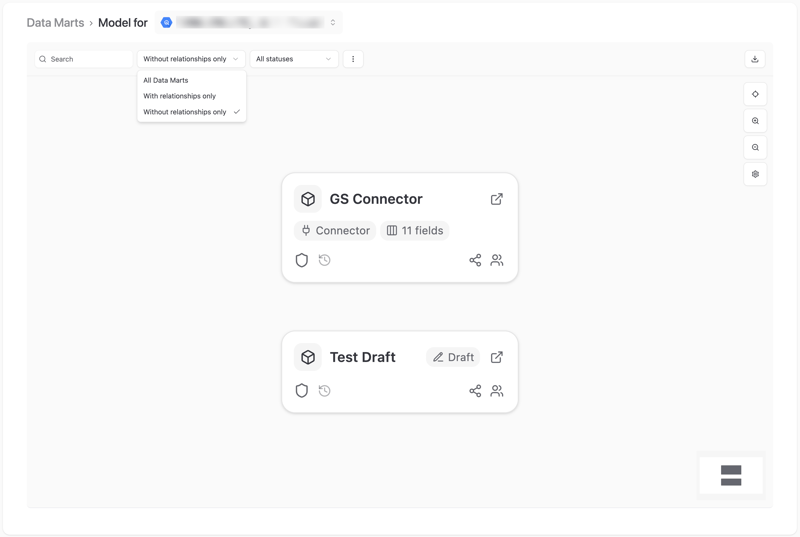
Task: Click the share icon on Test Draft
Action: pos(475,391)
